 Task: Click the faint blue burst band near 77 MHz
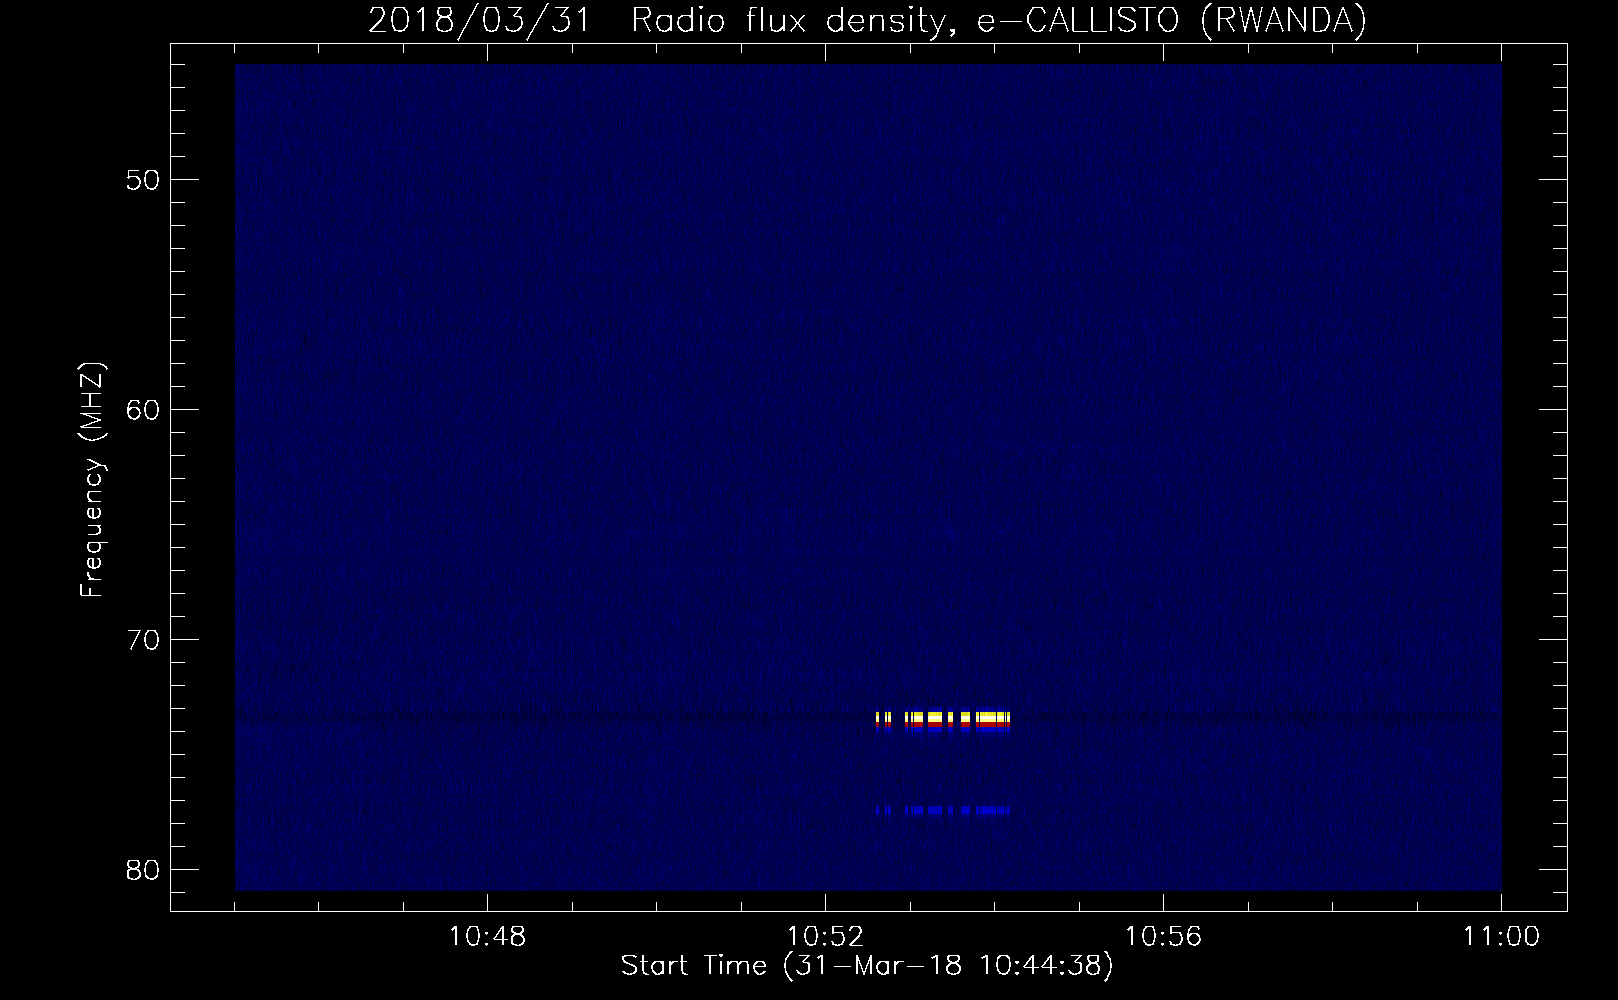point(943,810)
